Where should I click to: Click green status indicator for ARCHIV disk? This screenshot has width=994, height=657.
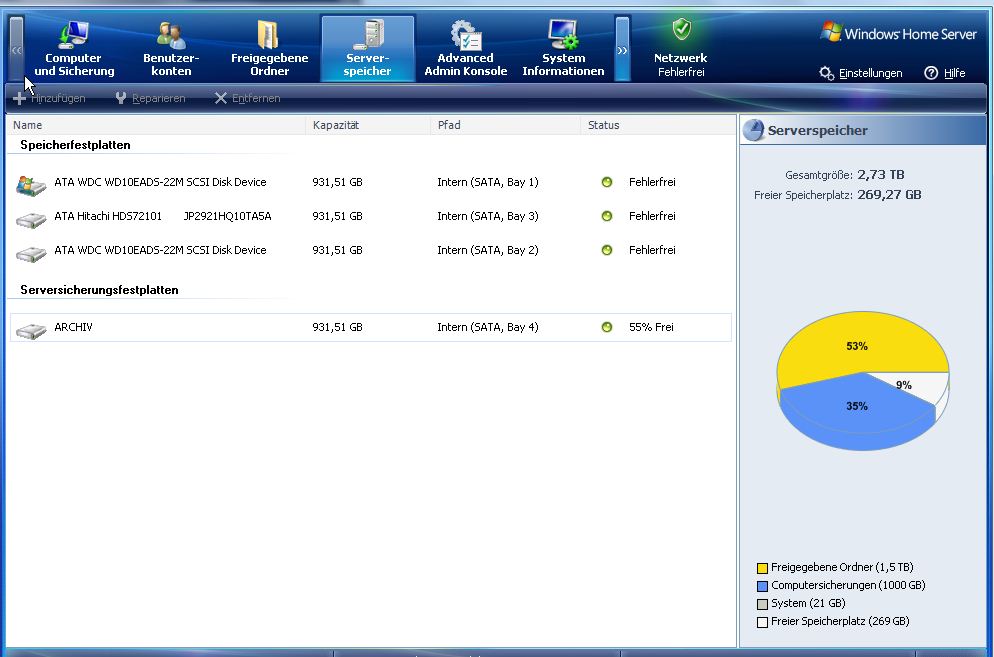tap(607, 327)
